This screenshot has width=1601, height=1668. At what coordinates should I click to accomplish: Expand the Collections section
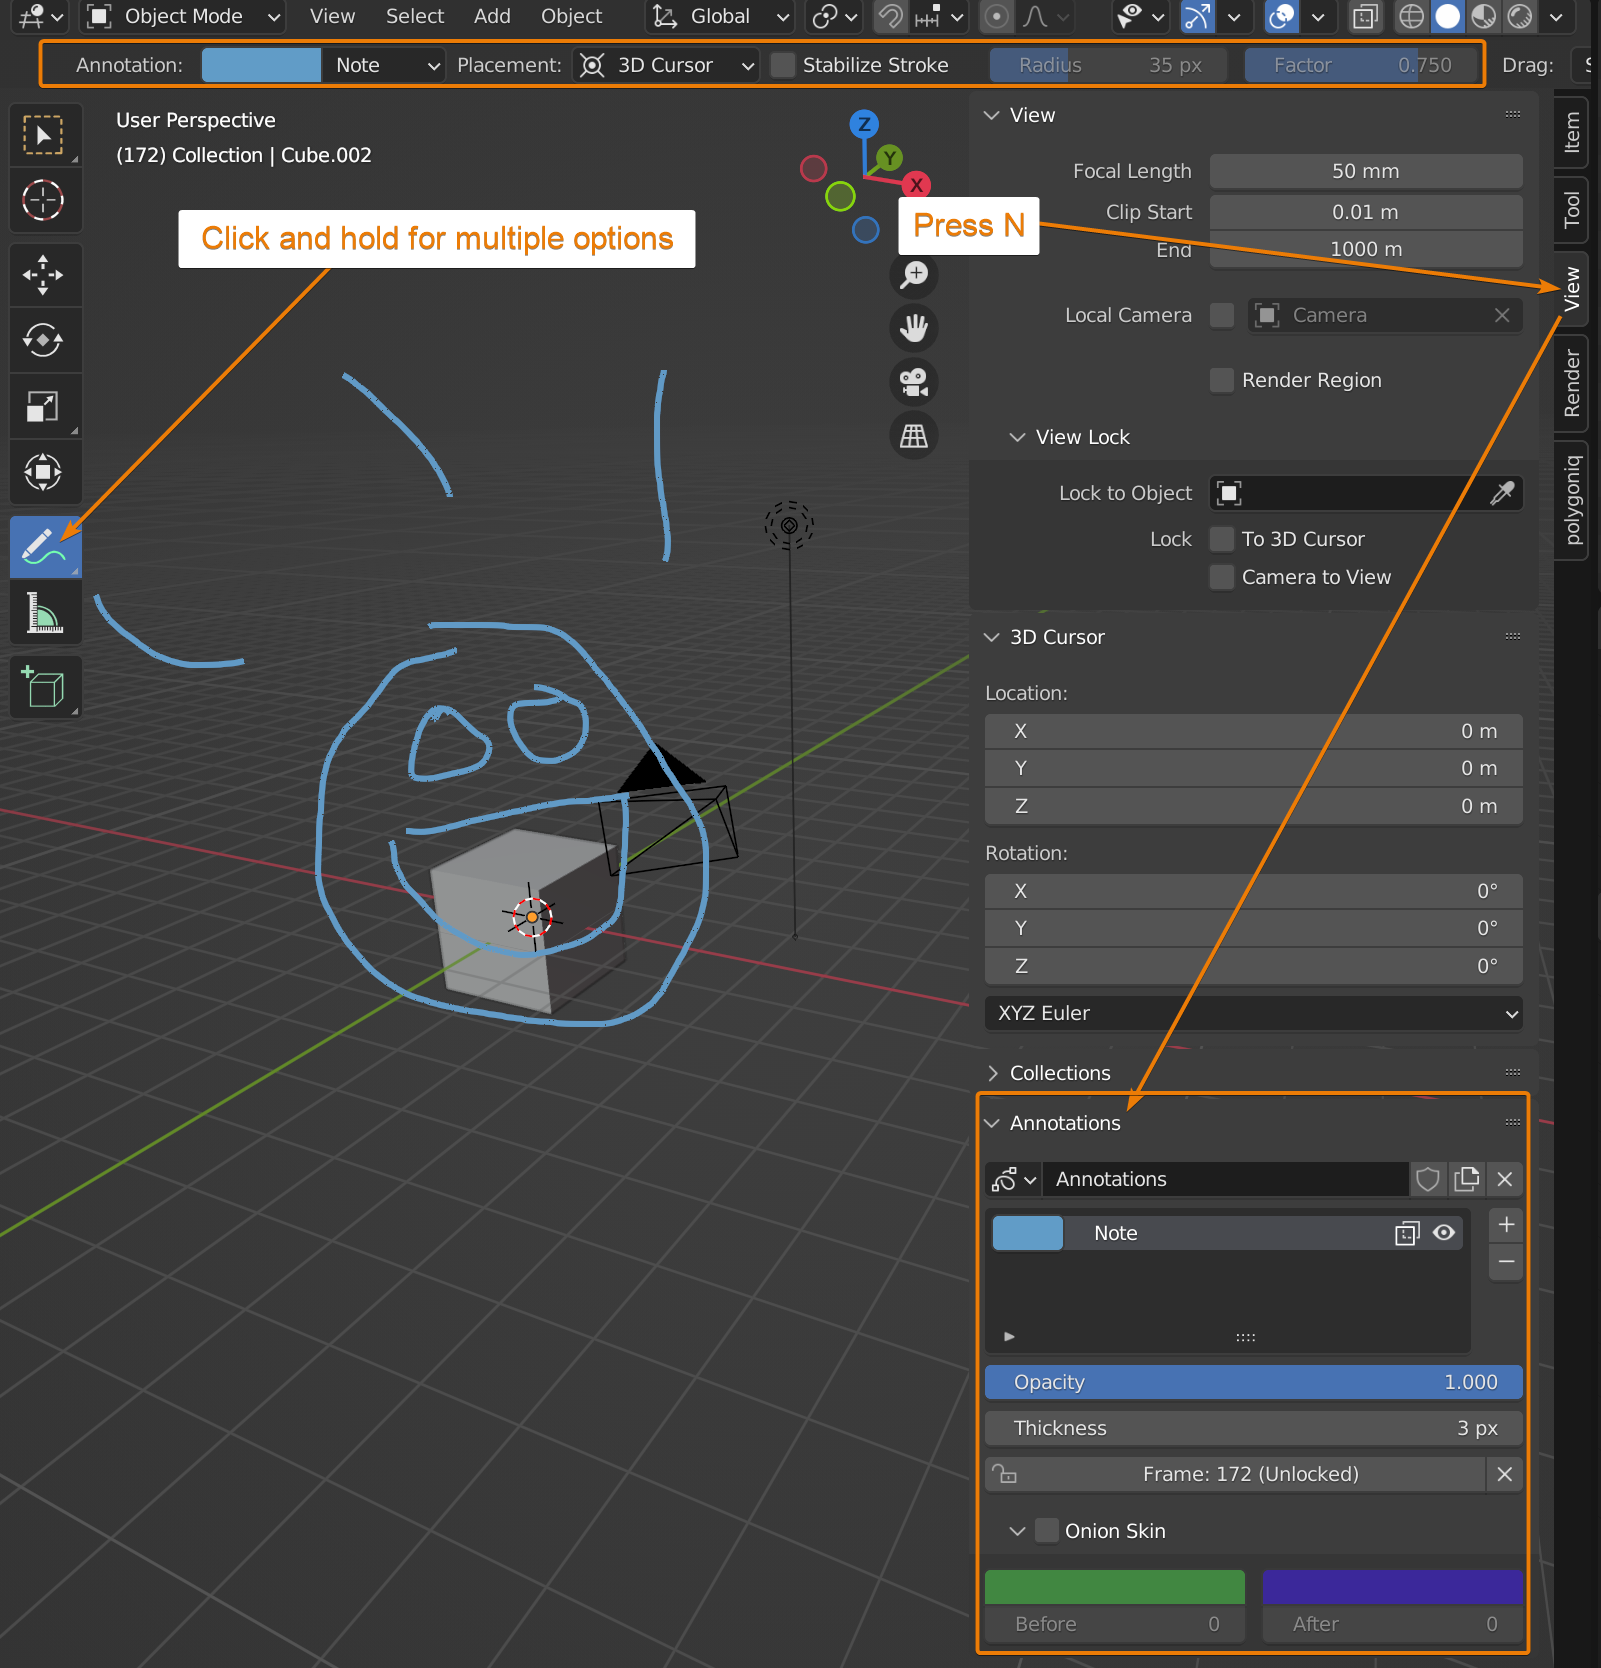(x=993, y=1073)
